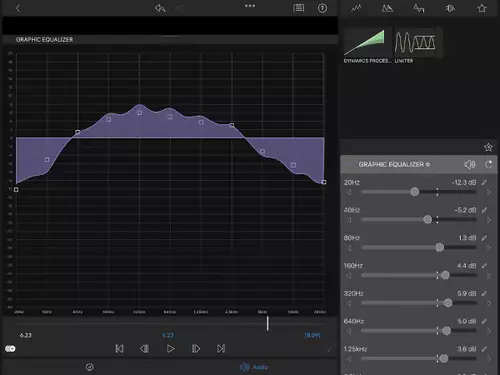Open the help question mark
Viewport: 500px width, 375px height.
tap(322, 8)
